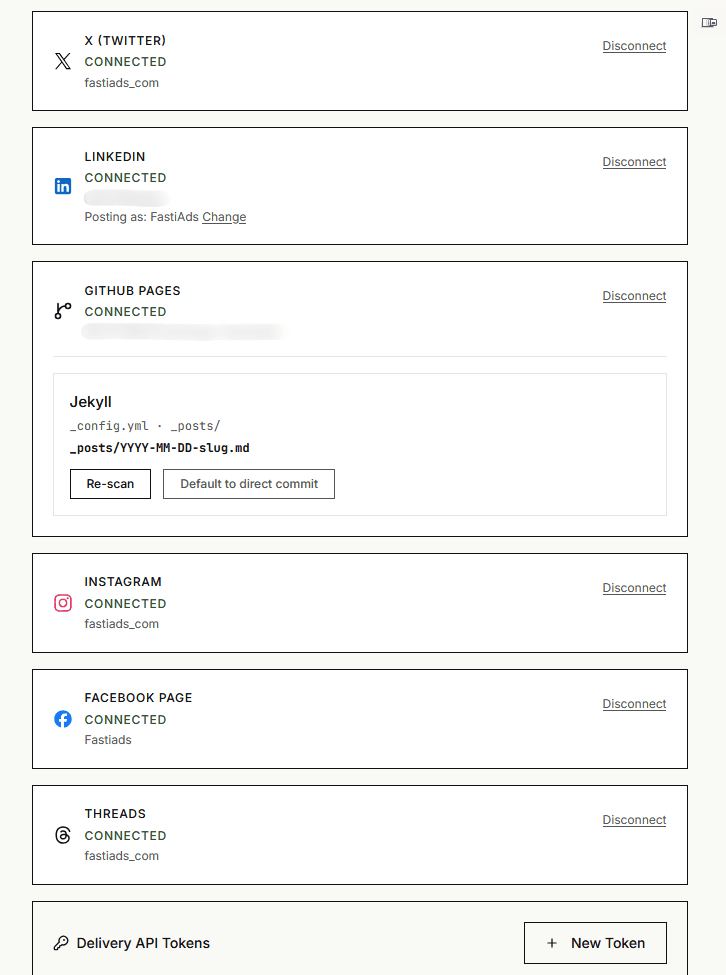Click the reader/sidebar icon at top right

tap(709, 22)
